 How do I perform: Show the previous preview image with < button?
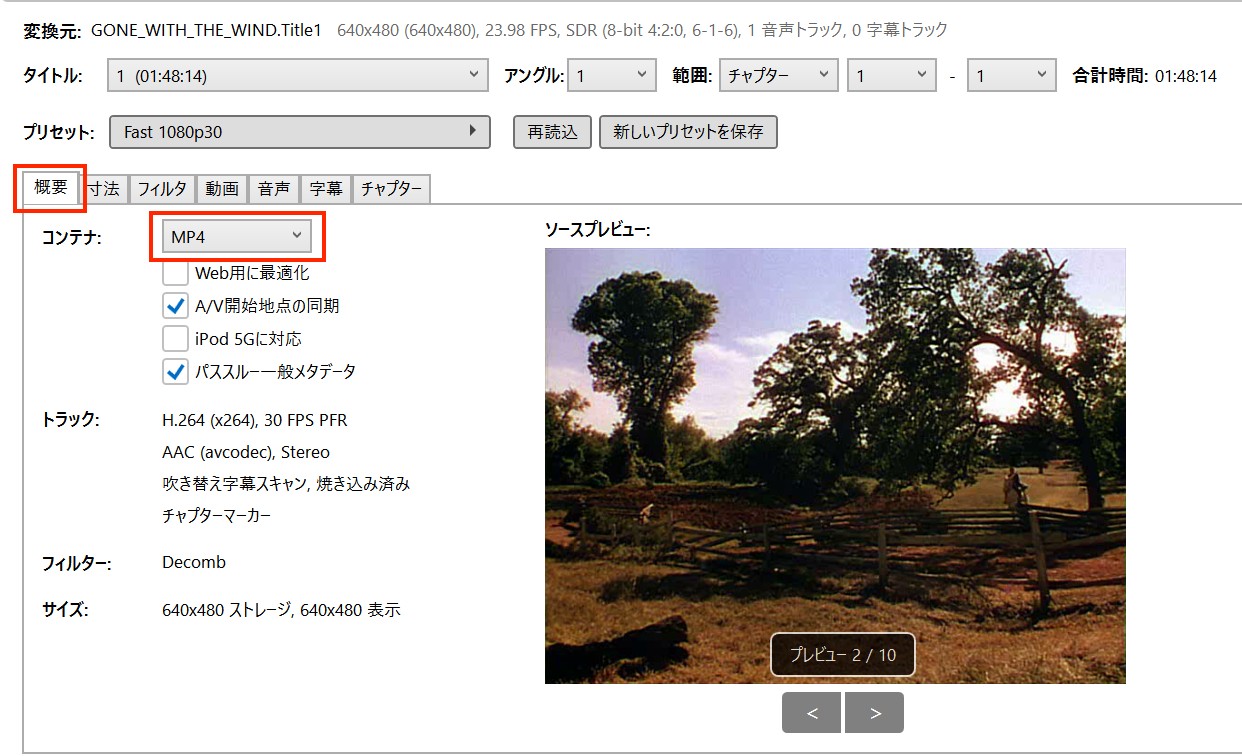(812, 713)
